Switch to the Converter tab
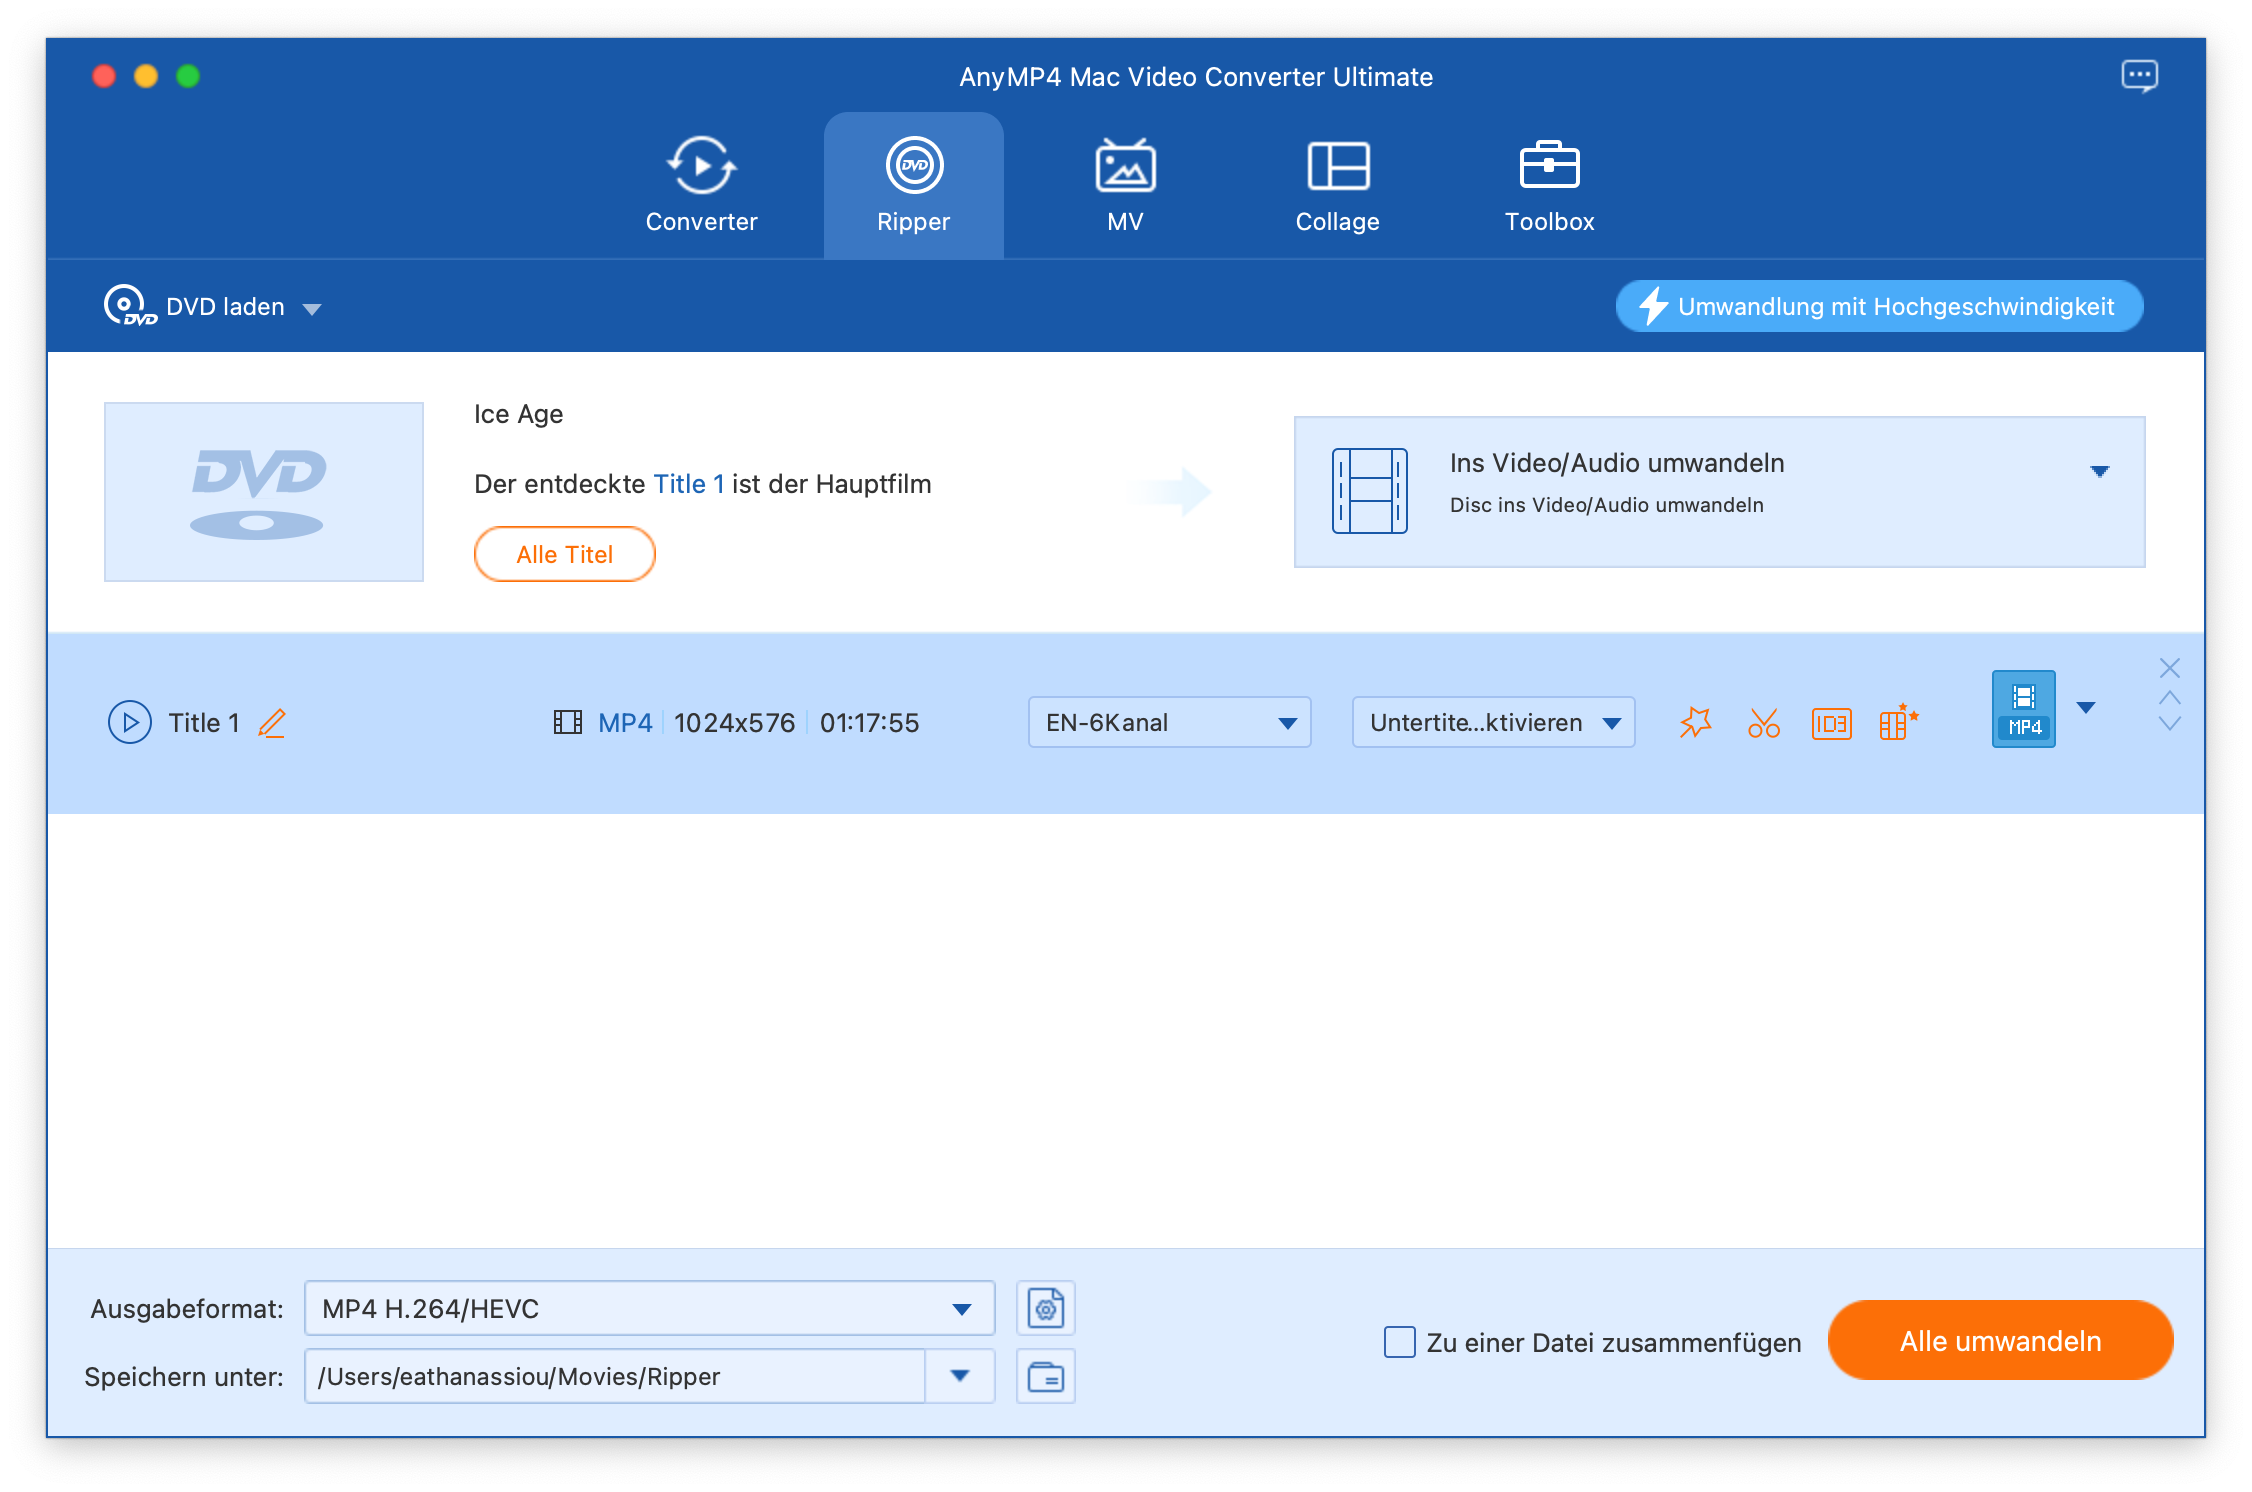 pos(701,187)
